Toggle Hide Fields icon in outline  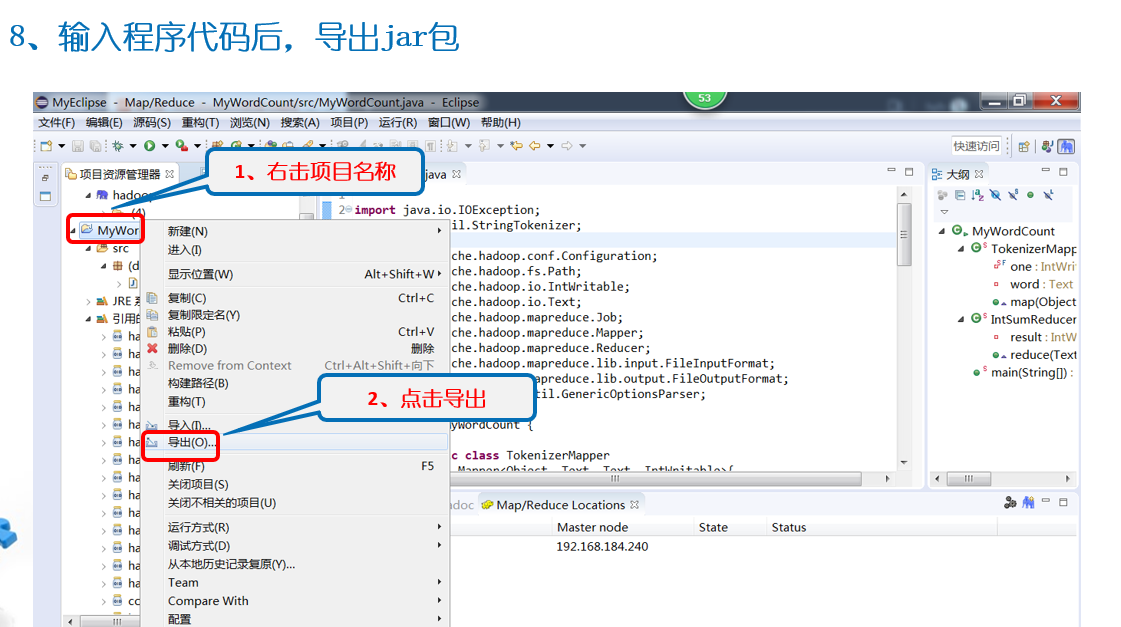click(x=995, y=194)
